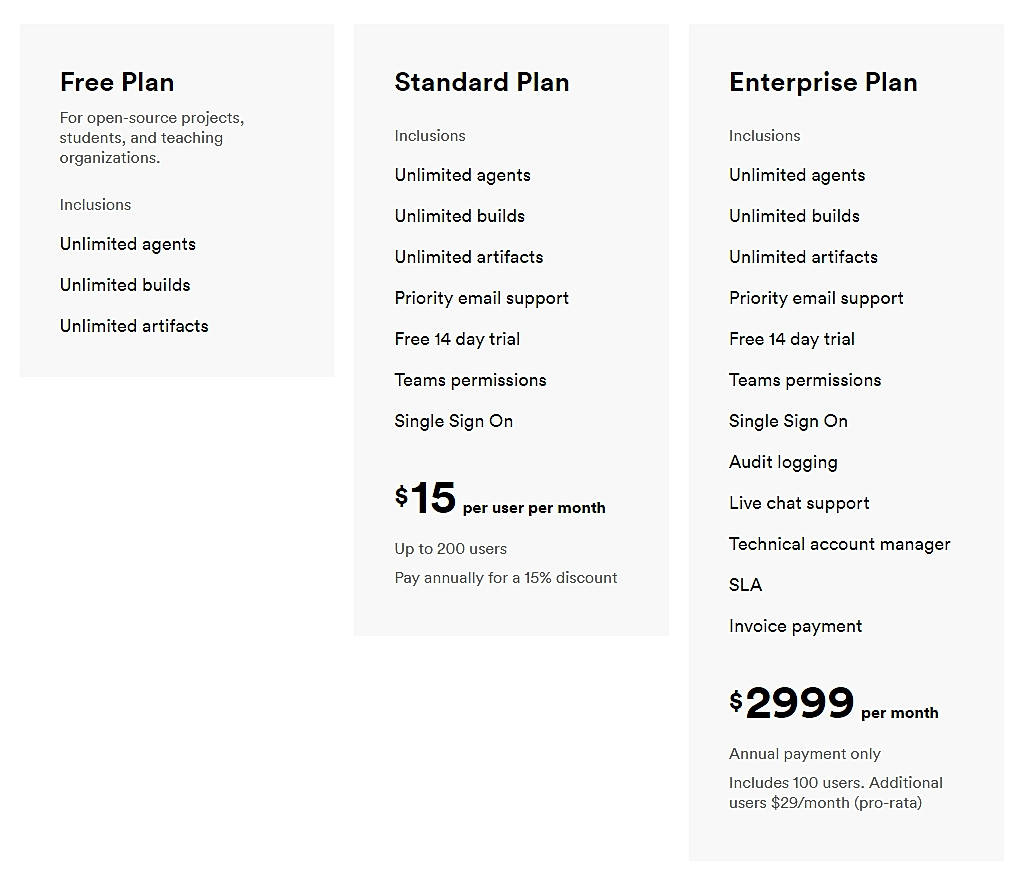Click the "Up to 200 users" note
This screenshot has width=1026, height=882.
450,549
